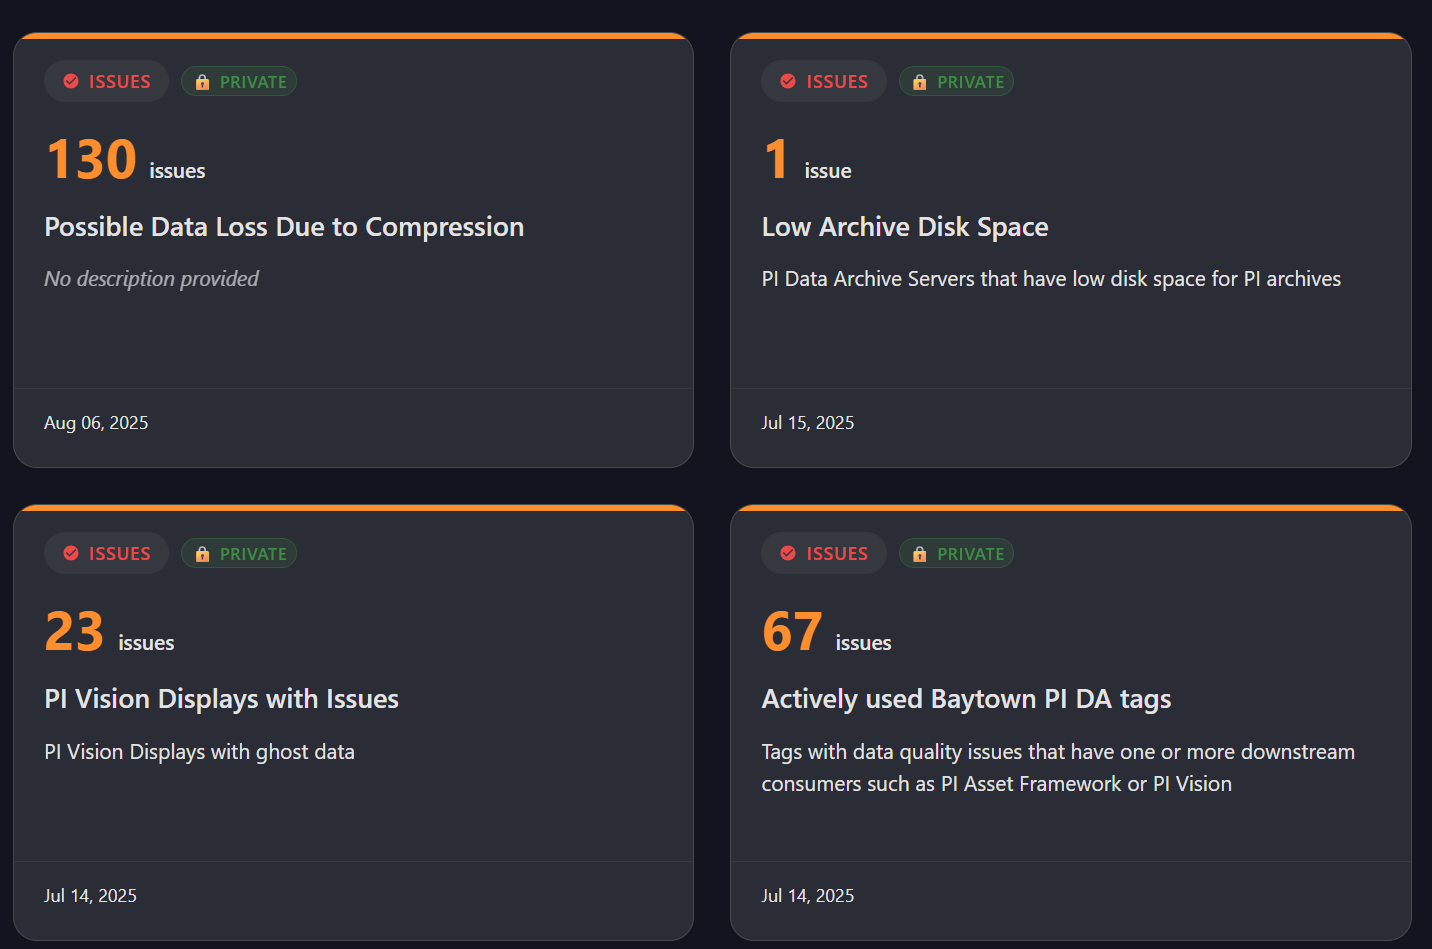Open "Possible Data Loss Due to Compression" title

(284, 227)
